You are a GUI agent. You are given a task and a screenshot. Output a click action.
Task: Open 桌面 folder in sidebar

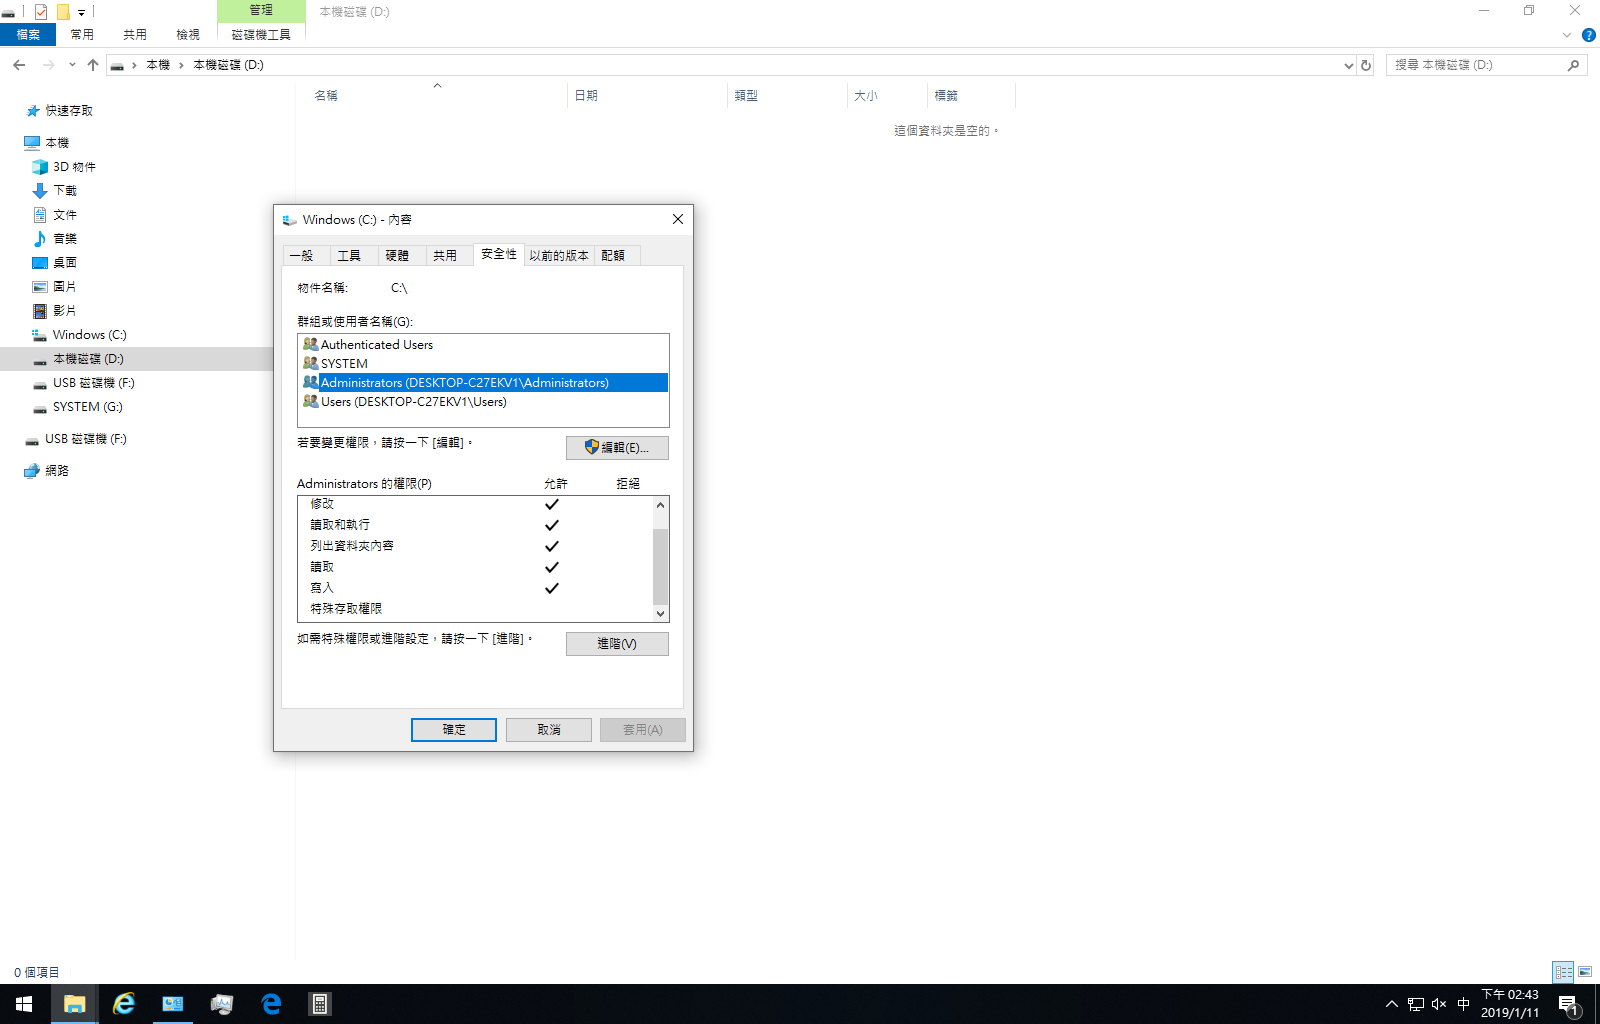[x=65, y=263]
